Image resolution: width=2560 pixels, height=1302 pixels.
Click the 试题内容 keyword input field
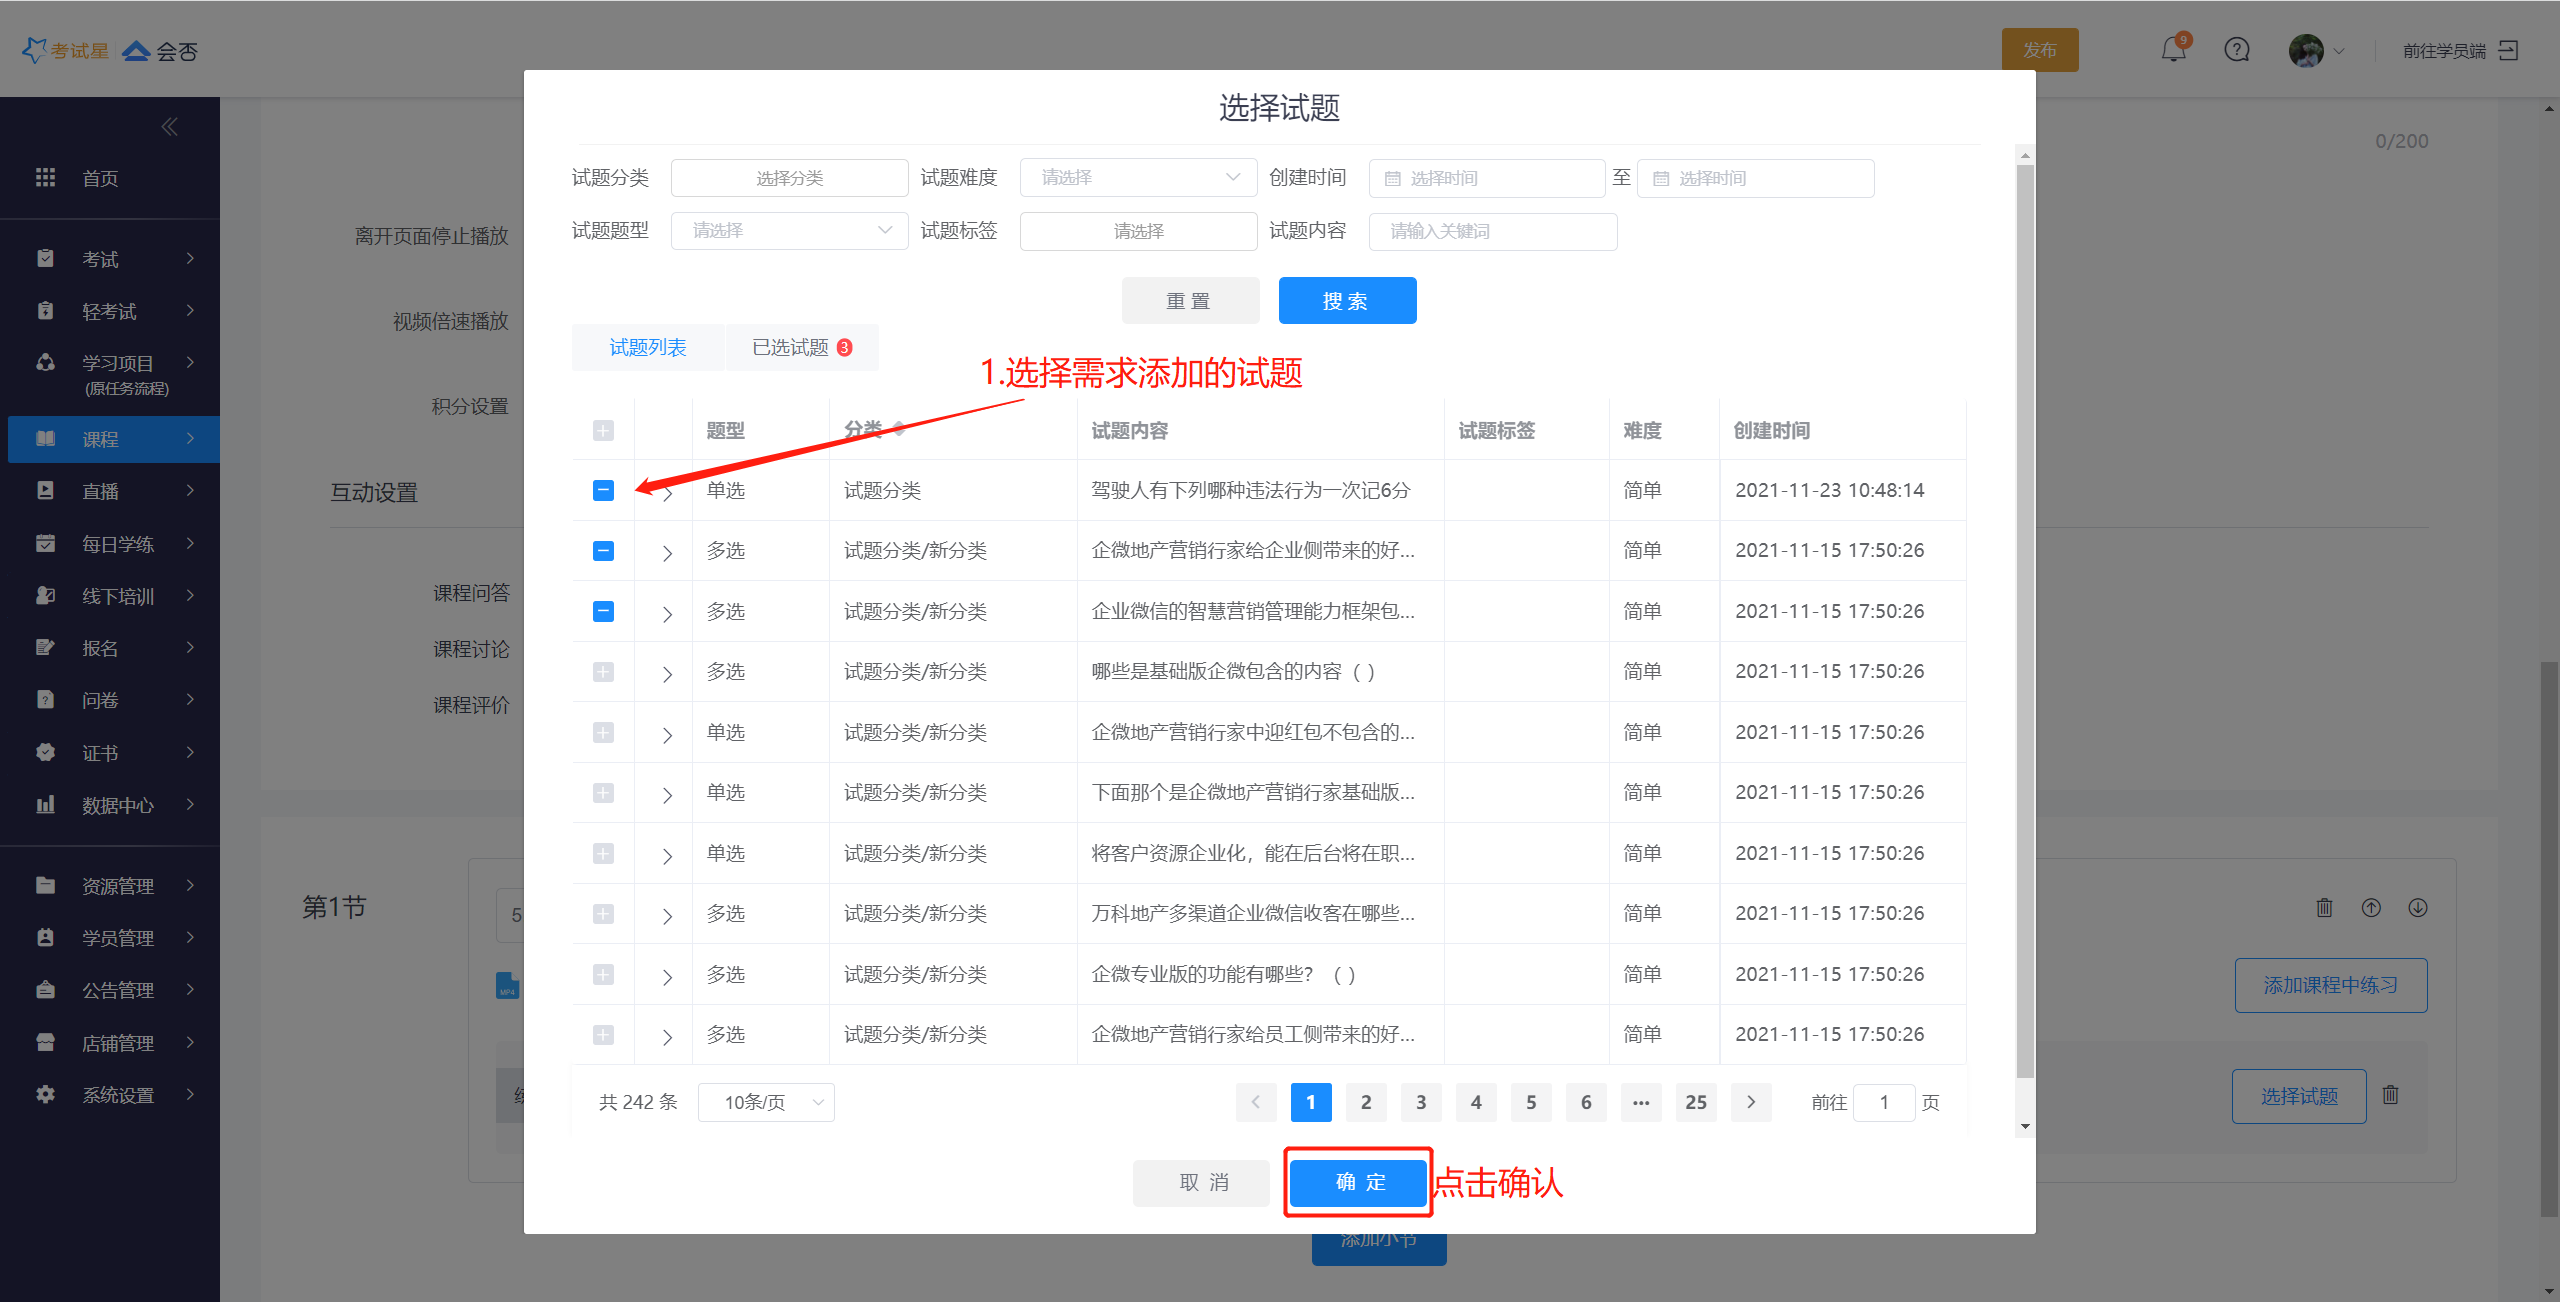(1492, 232)
